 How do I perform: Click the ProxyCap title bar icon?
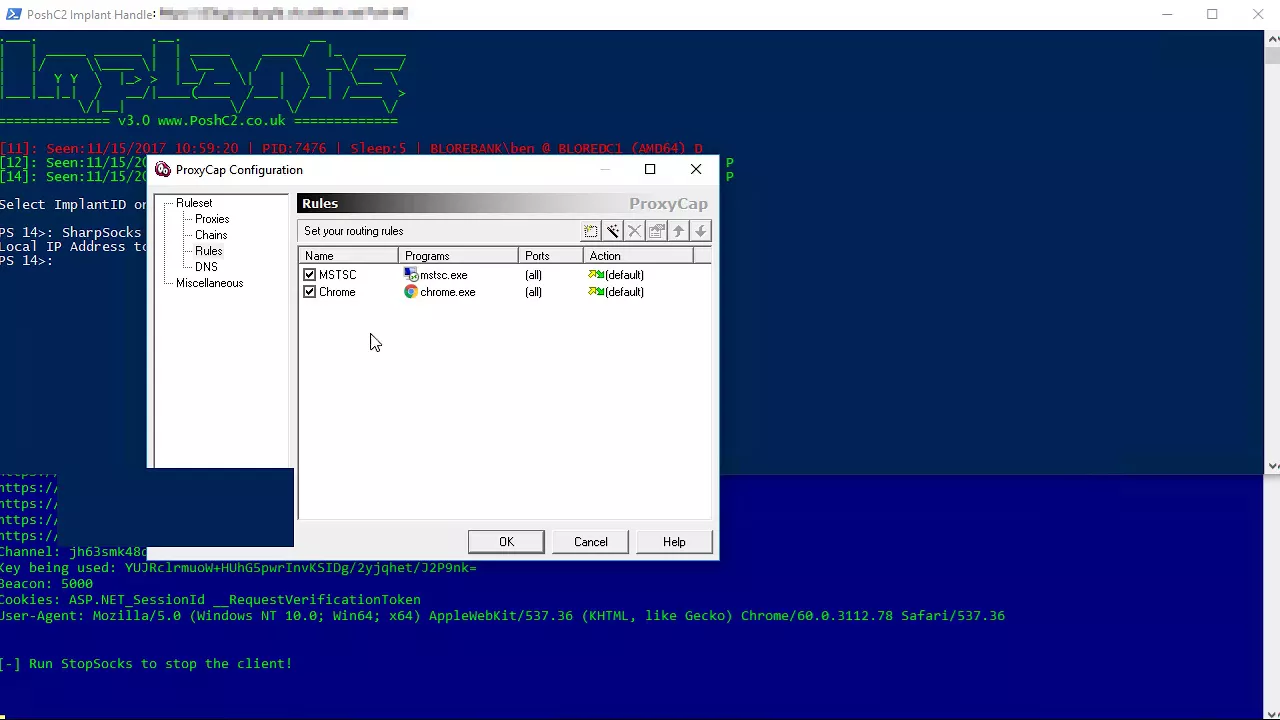coord(163,169)
